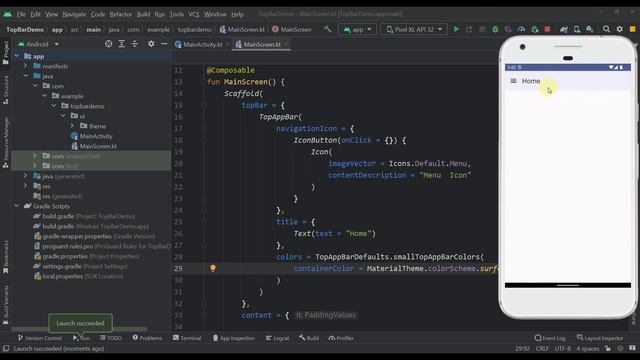Click Select Opened File target icon

pyautogui.click(x=109, y=44)
